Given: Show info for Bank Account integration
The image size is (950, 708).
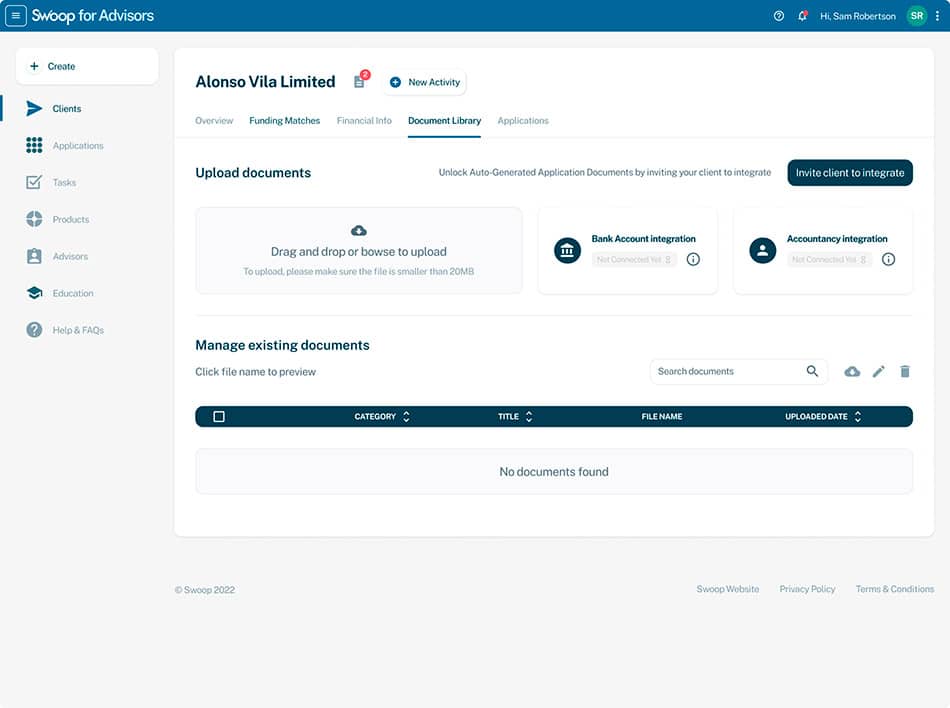Looking at the screenshot, I should click(693, 259).
